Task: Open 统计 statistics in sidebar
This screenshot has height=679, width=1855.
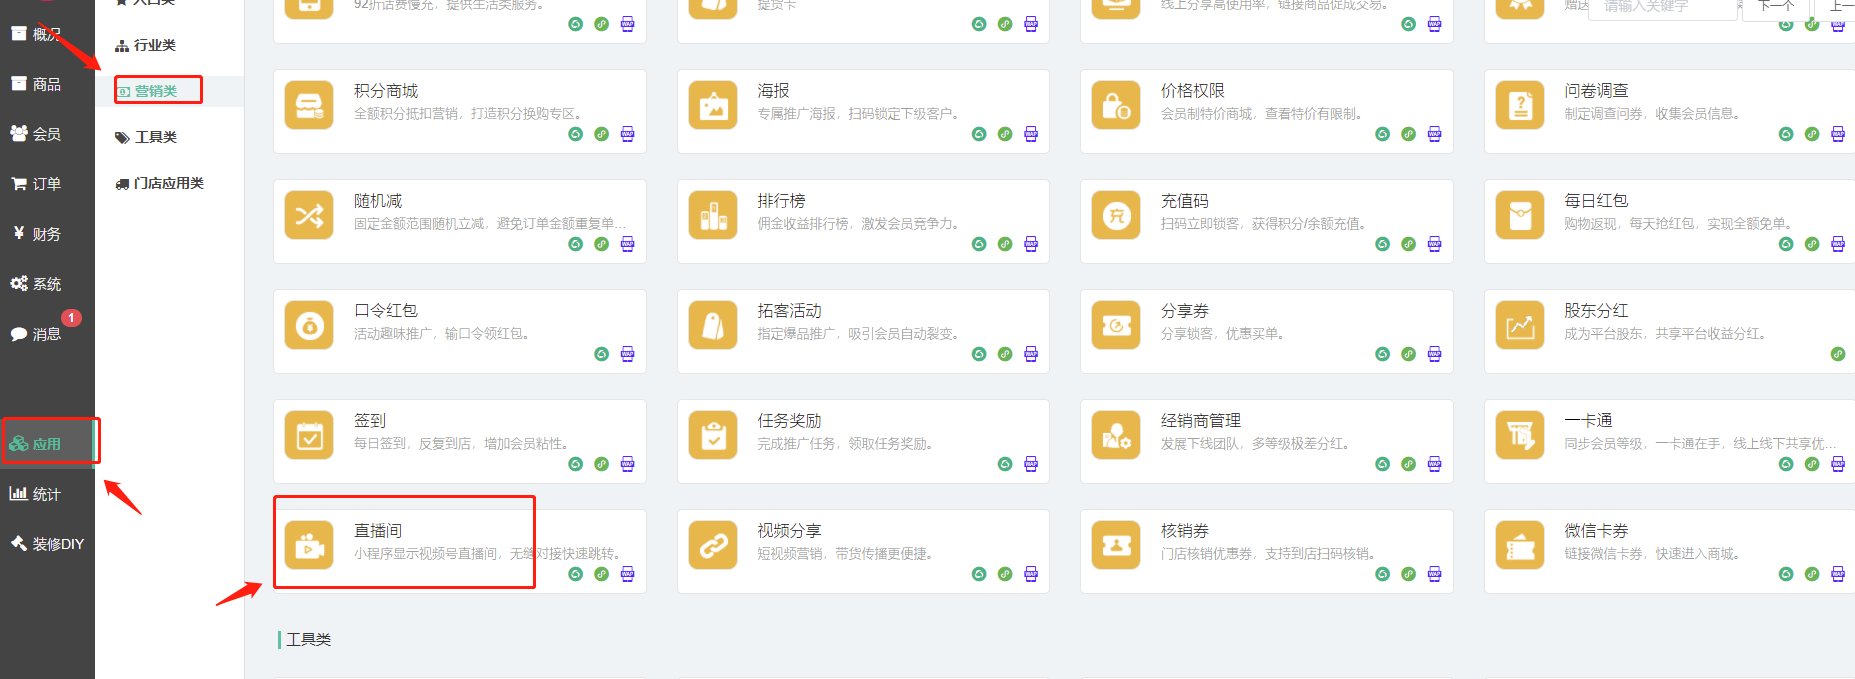Action: pyautogui.click(x=46, y=494)
